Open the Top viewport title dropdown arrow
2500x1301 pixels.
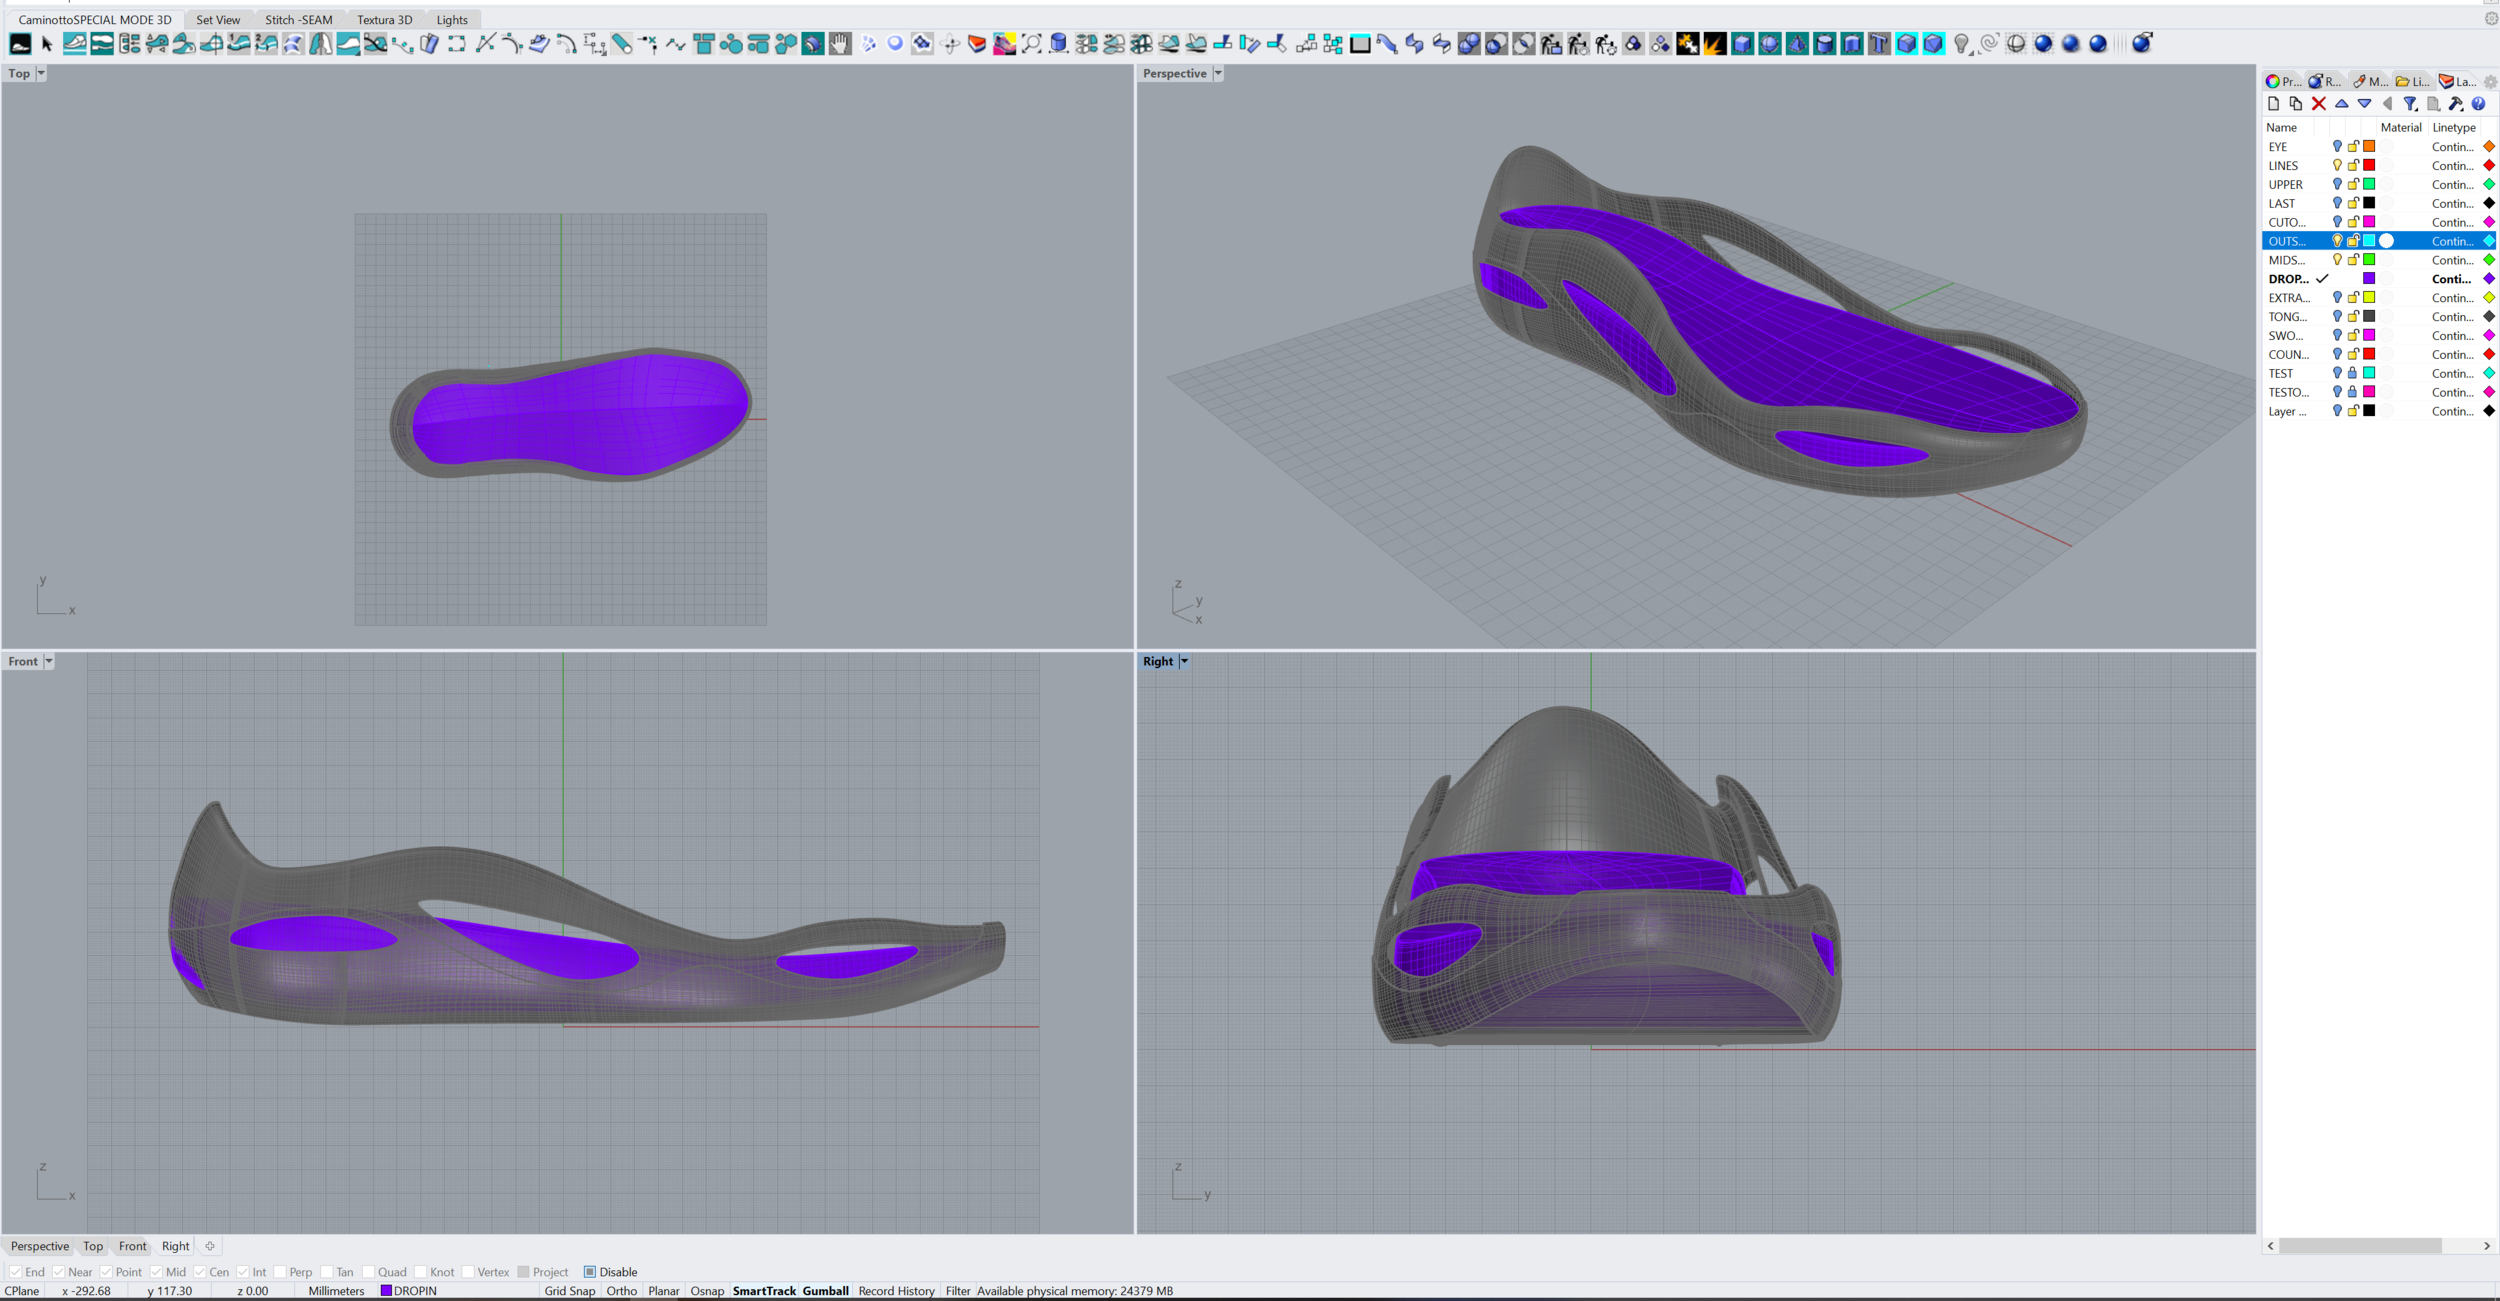point(41,73)
